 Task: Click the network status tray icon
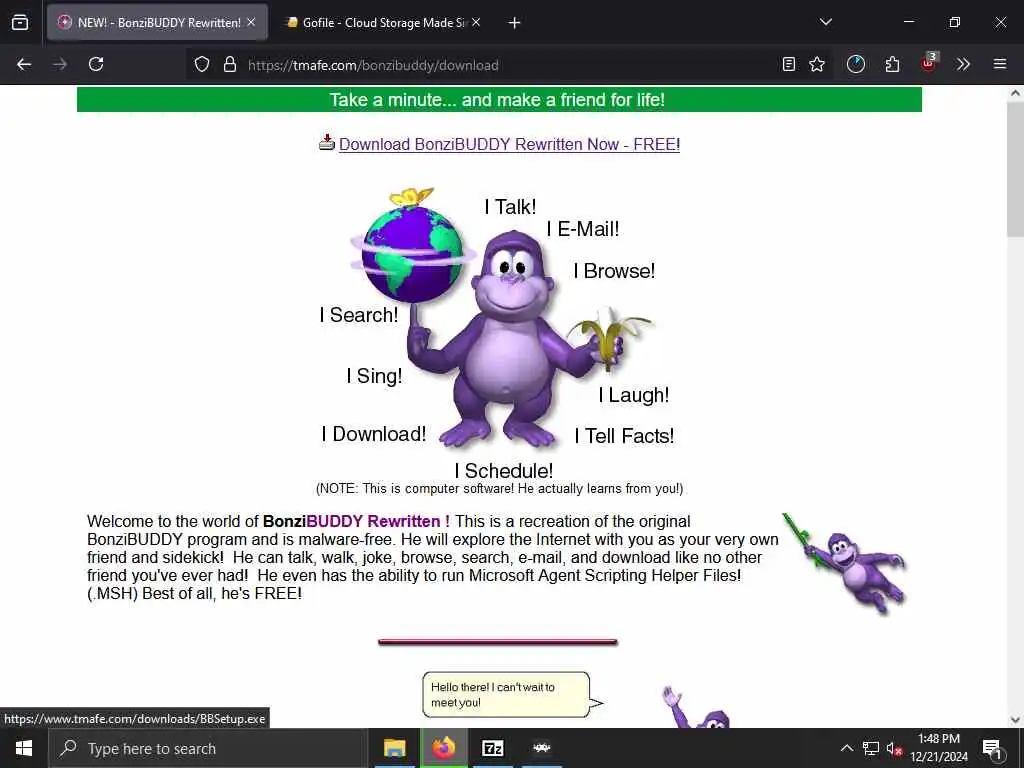point(871,748)
